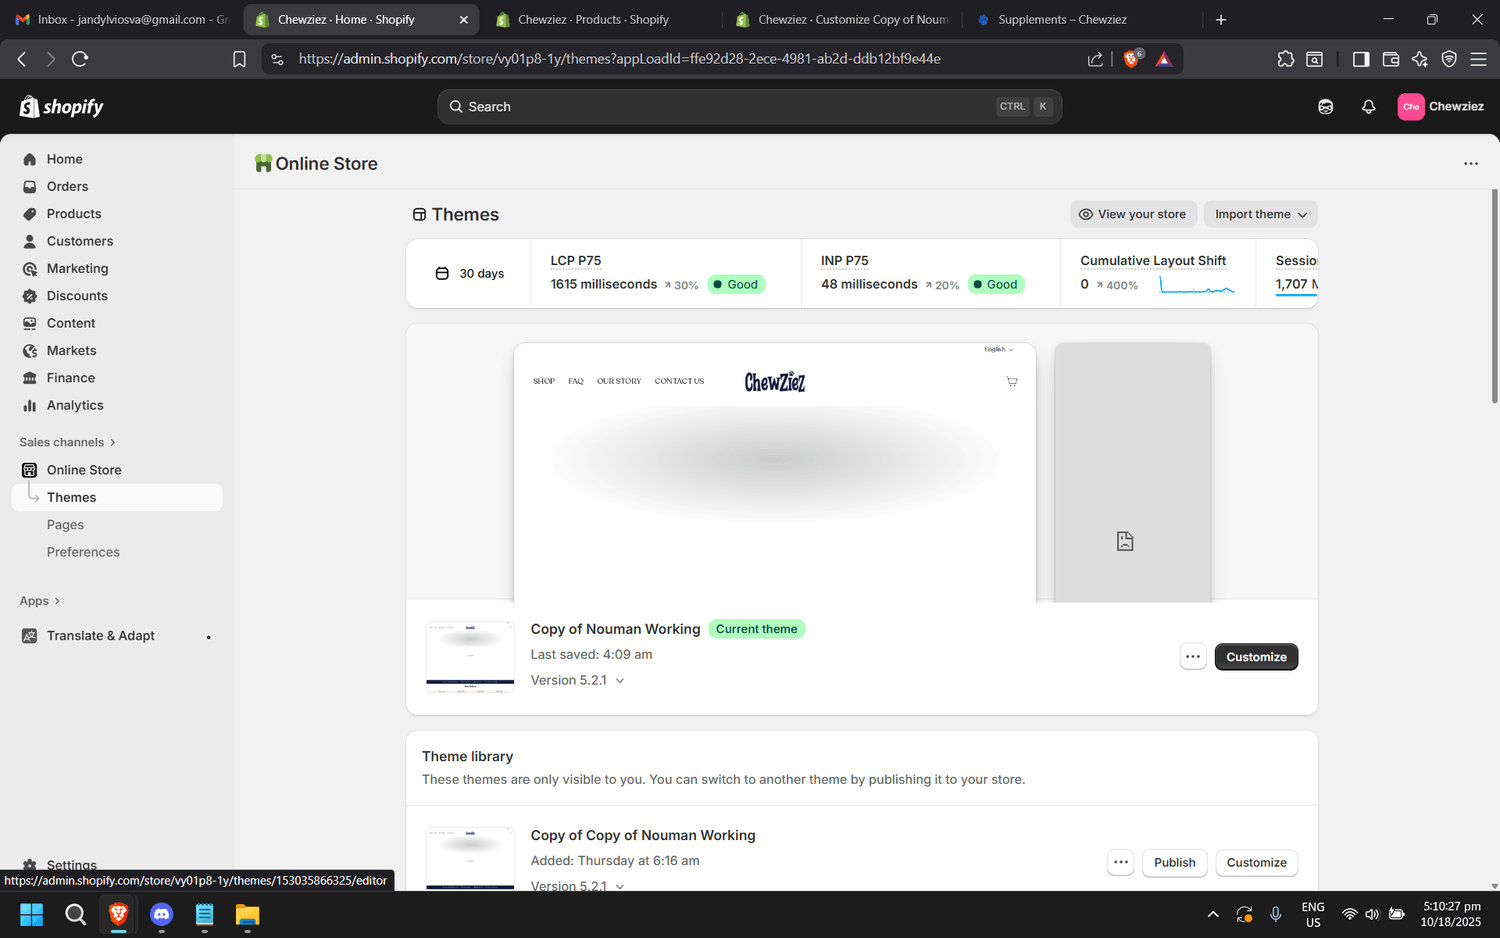The image size is (1500, 938).
Task: Expand the Sales channels section
Action: coord(67,442)
